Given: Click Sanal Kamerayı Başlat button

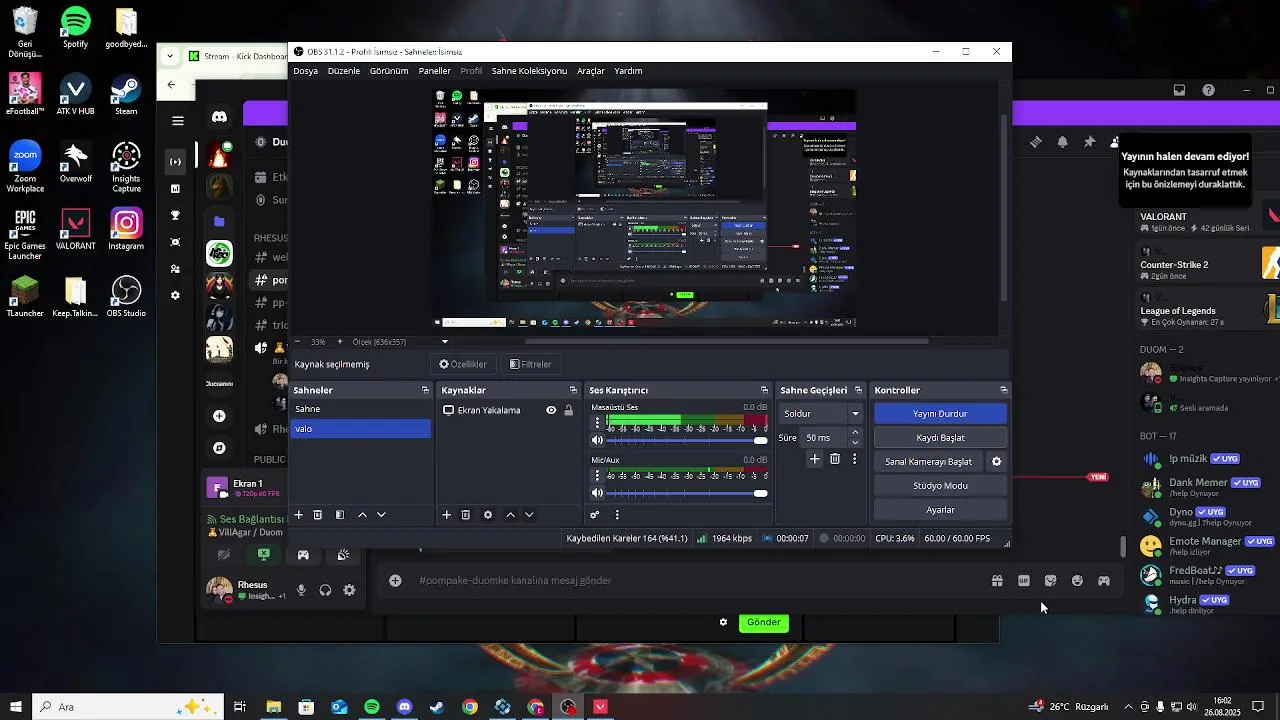Looking at the screenshot, I should pyautogui.click(x=928, y=462).
